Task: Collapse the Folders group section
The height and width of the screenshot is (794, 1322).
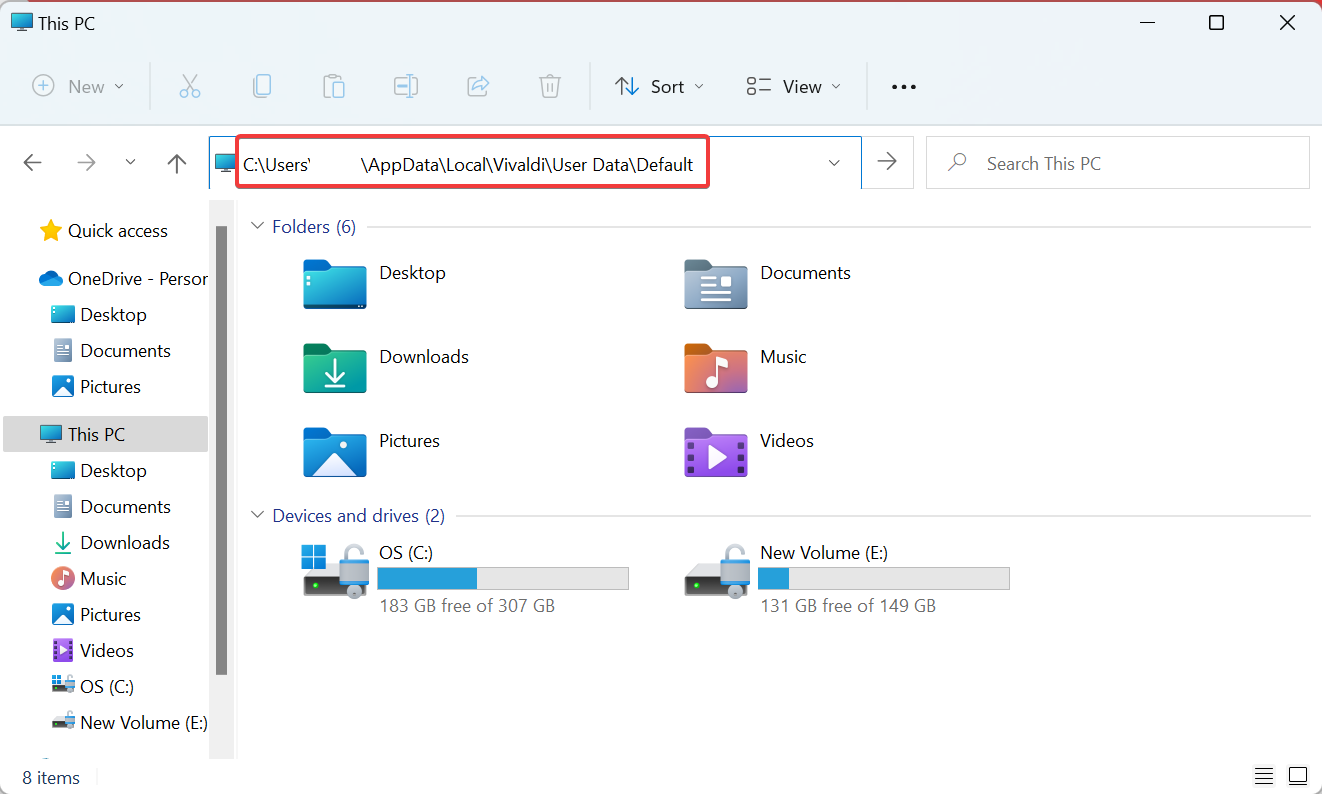Action: pos(257,227)
